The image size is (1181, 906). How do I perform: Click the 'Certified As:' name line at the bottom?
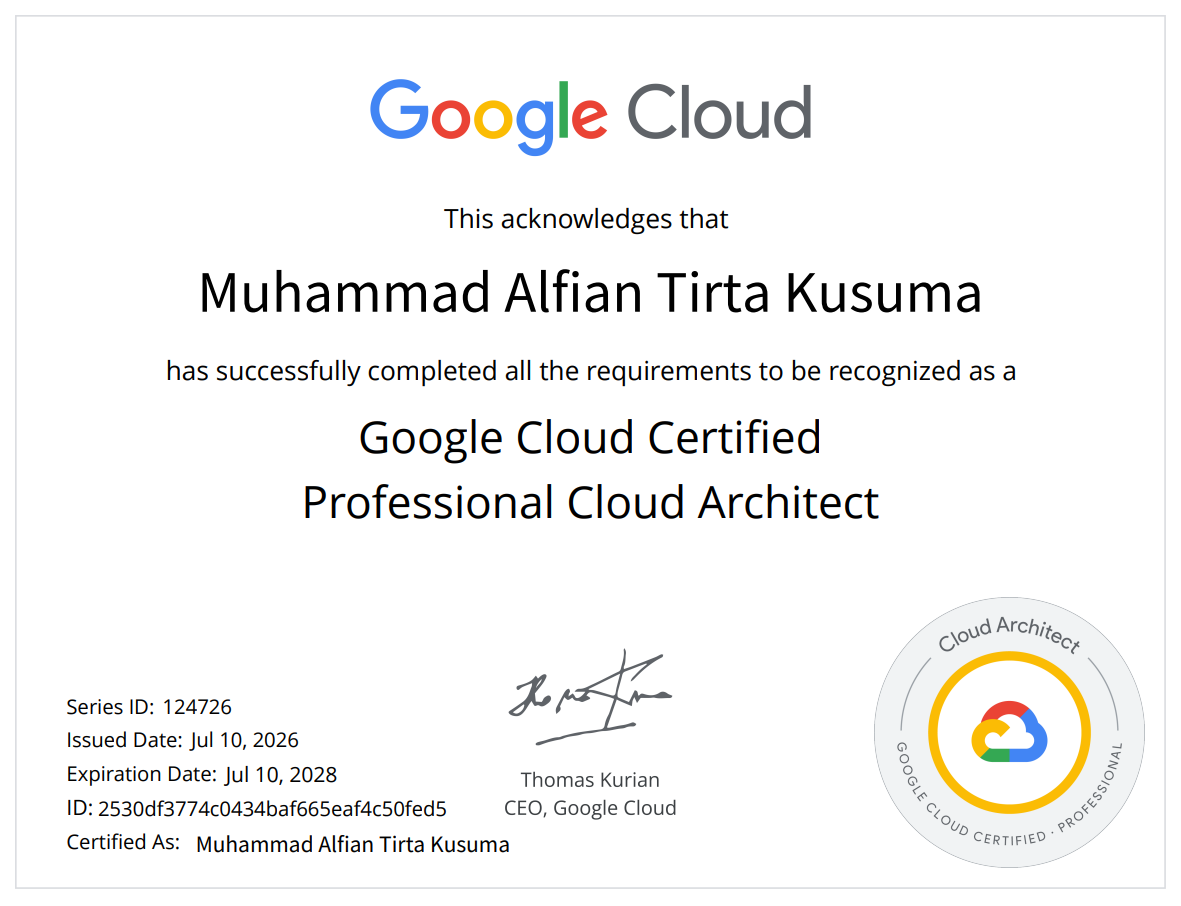point(288,843)
